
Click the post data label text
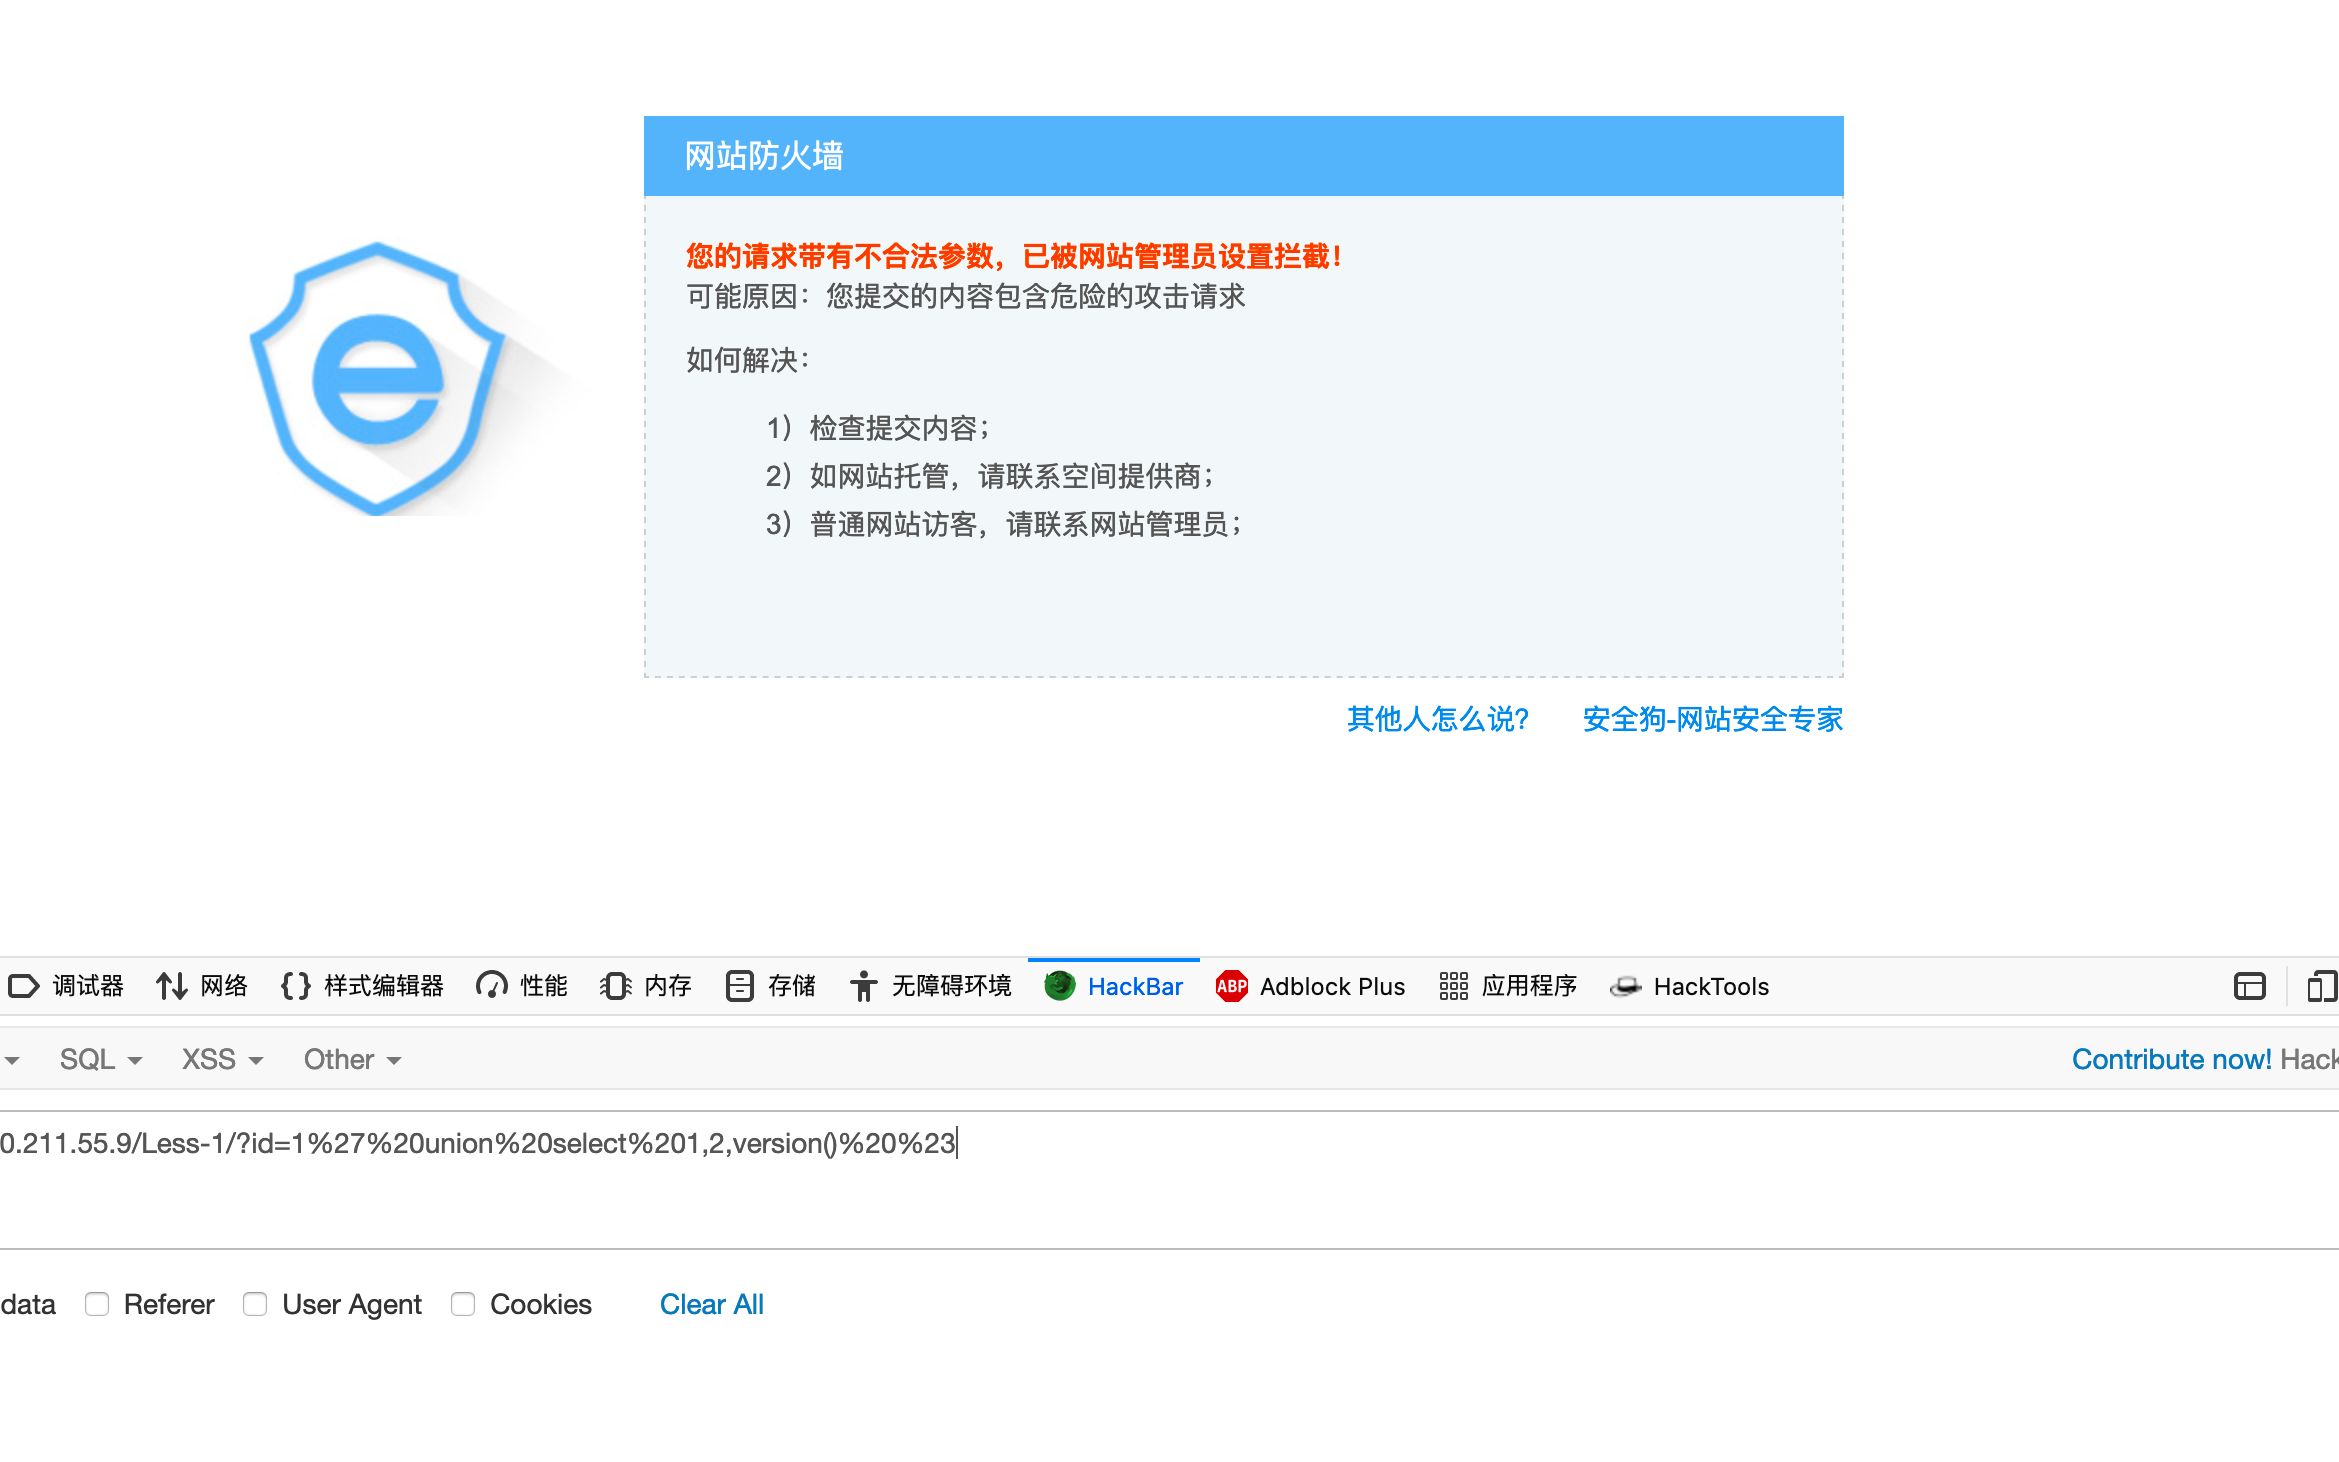(28, 1304)
